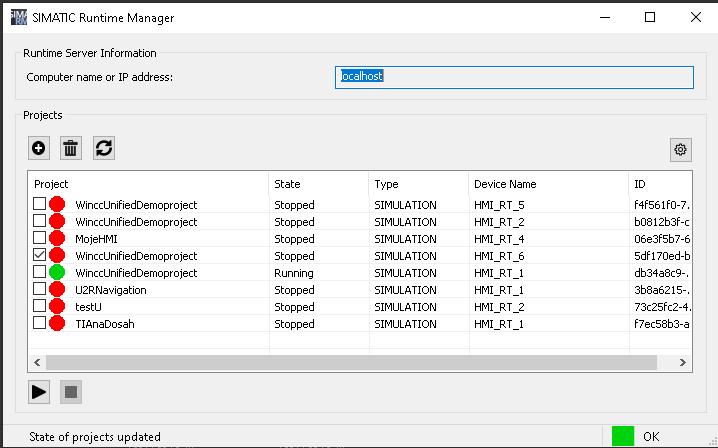Click the horizontal scrollbar left arrow
Image resolution: width=718 pixels, height=448 pixels.
pyautogui.click(x=37, y=363)
